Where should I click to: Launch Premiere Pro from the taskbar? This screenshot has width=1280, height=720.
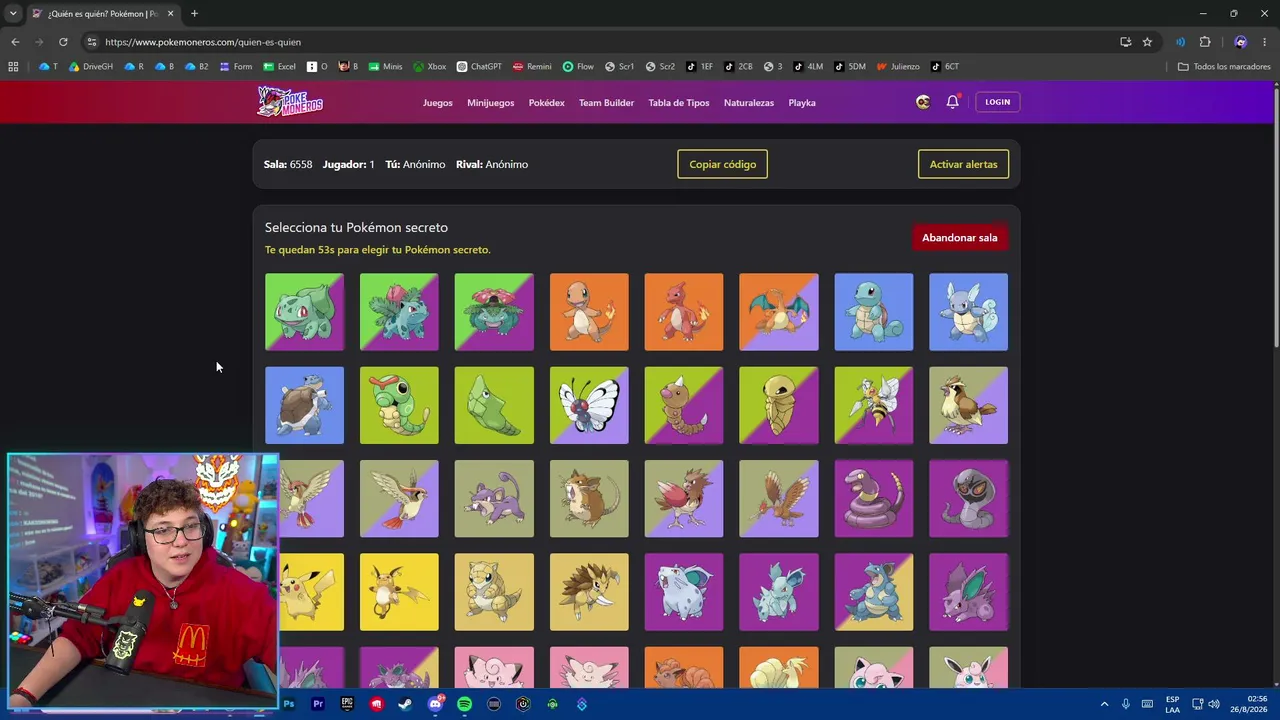click(318, 704)
